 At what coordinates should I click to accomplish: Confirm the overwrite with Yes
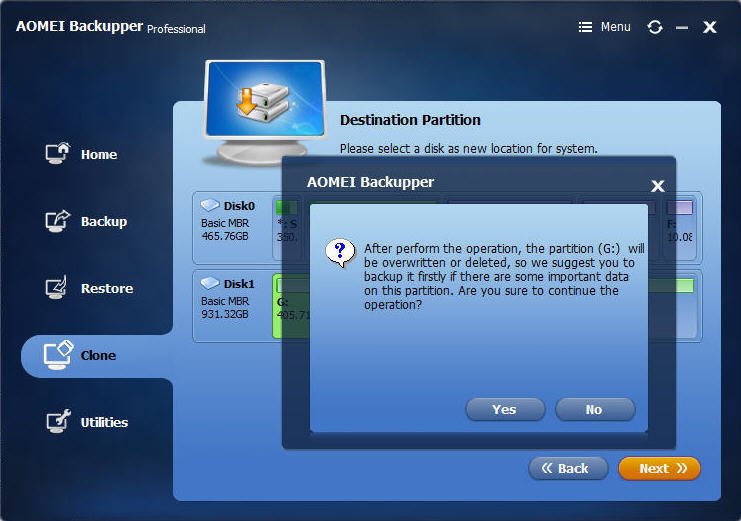(505, 409)
